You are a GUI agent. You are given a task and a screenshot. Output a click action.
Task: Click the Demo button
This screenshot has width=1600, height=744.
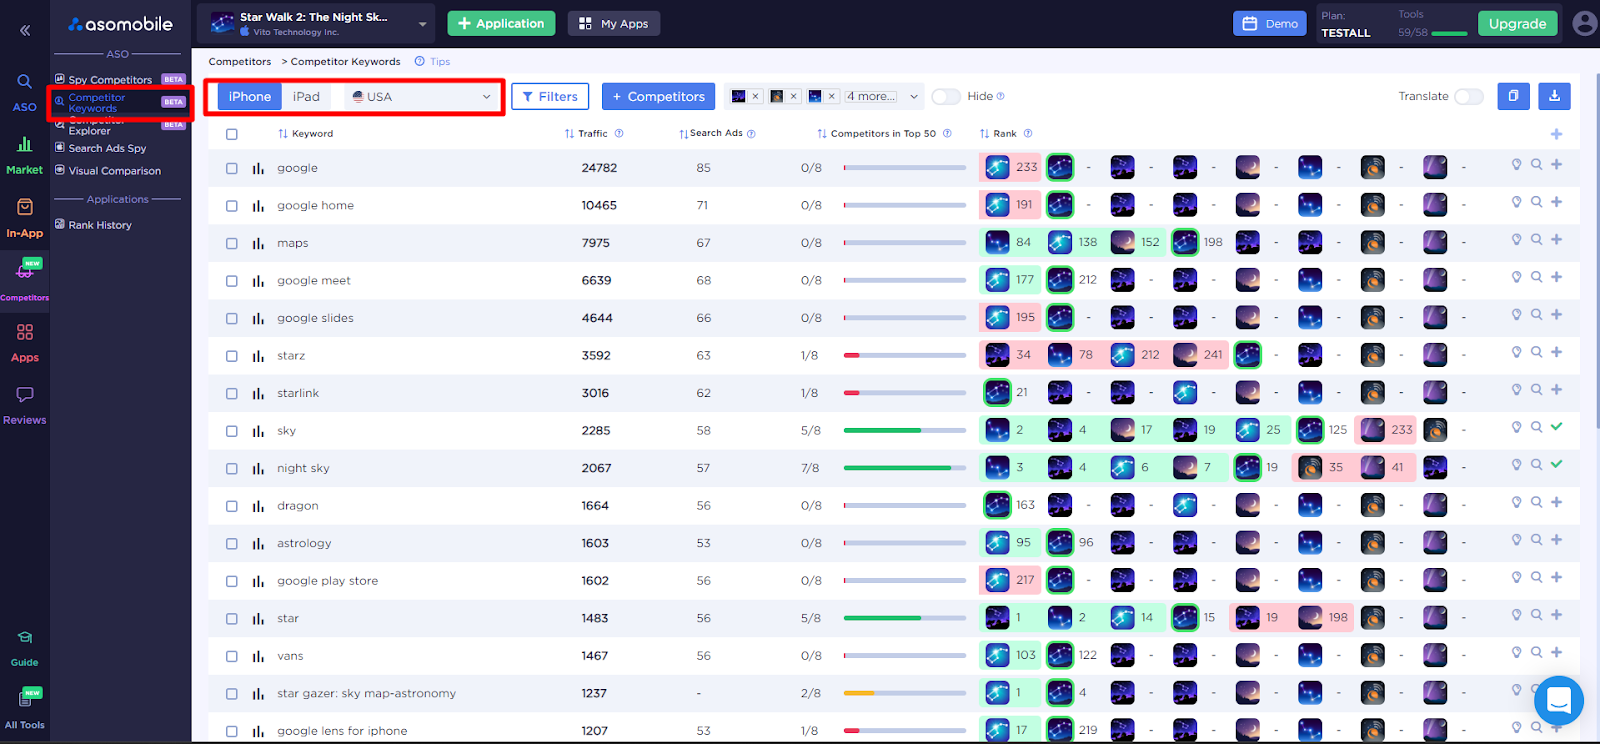tap(1270, 23)
